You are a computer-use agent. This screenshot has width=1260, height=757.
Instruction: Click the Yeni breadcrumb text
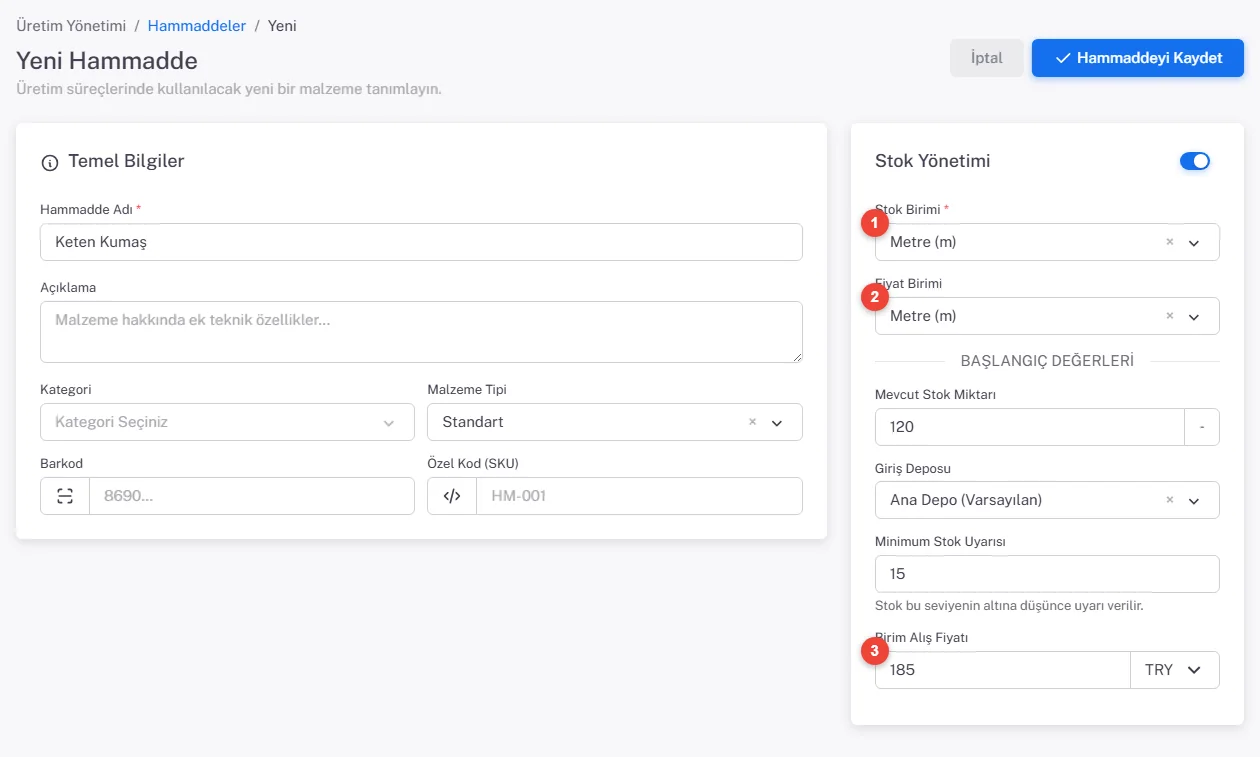[282, 26]
